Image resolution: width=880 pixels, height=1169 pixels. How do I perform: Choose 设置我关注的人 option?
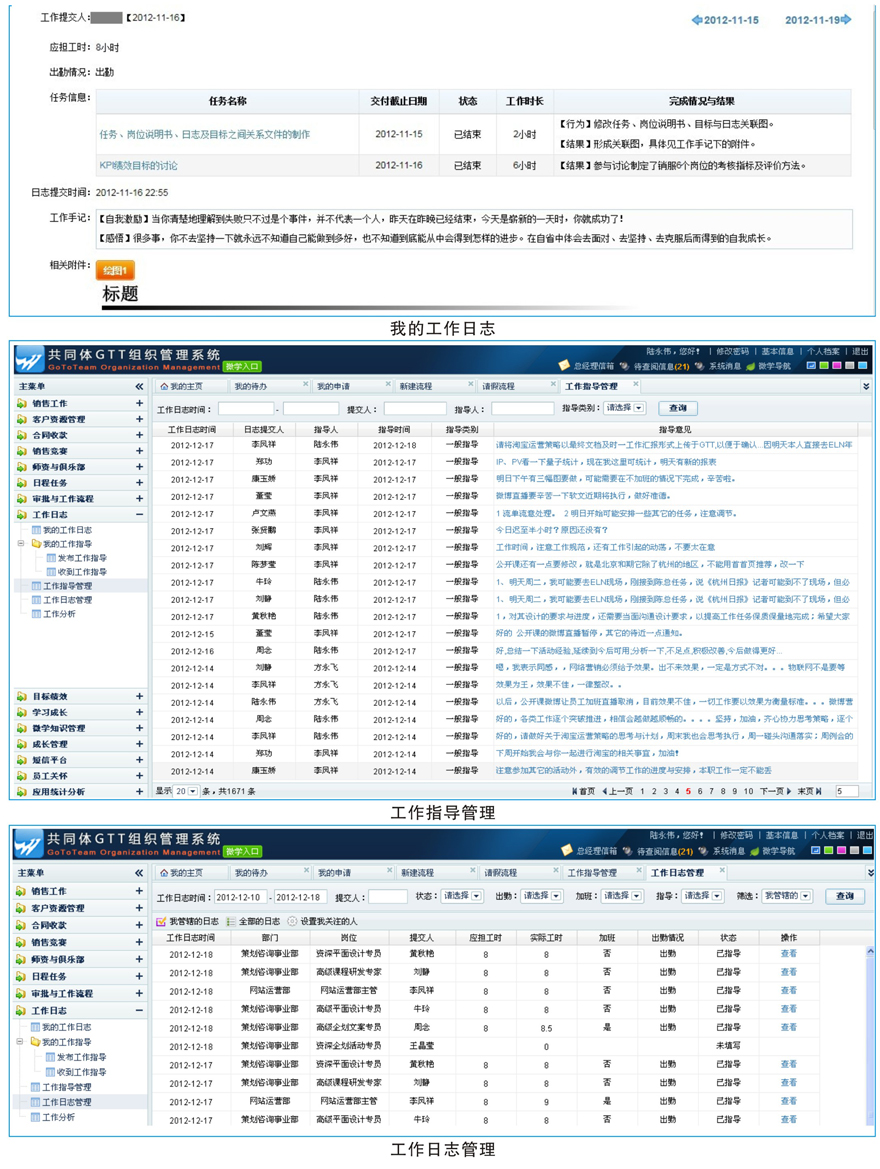pos(323,921)
